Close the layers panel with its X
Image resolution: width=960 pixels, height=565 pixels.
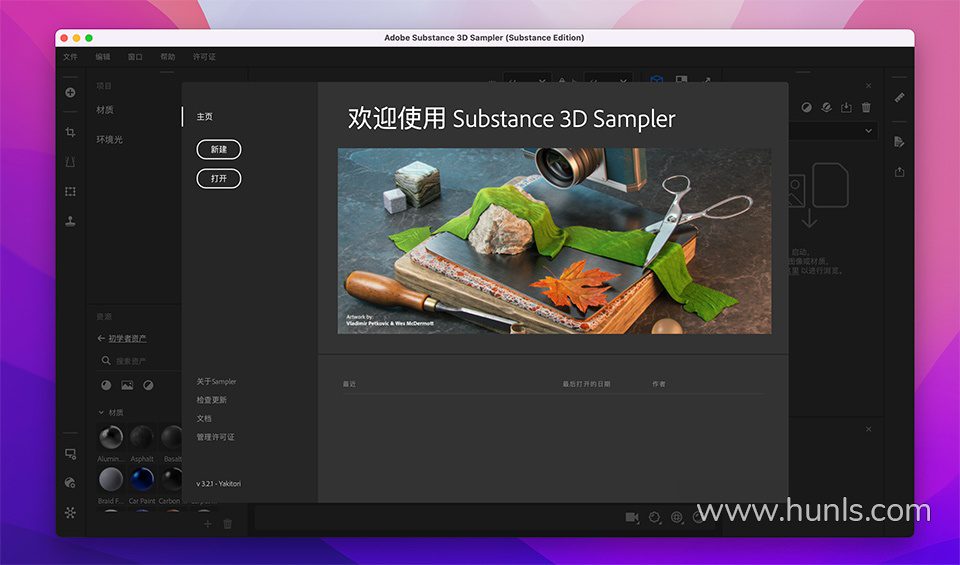point(868,86)
